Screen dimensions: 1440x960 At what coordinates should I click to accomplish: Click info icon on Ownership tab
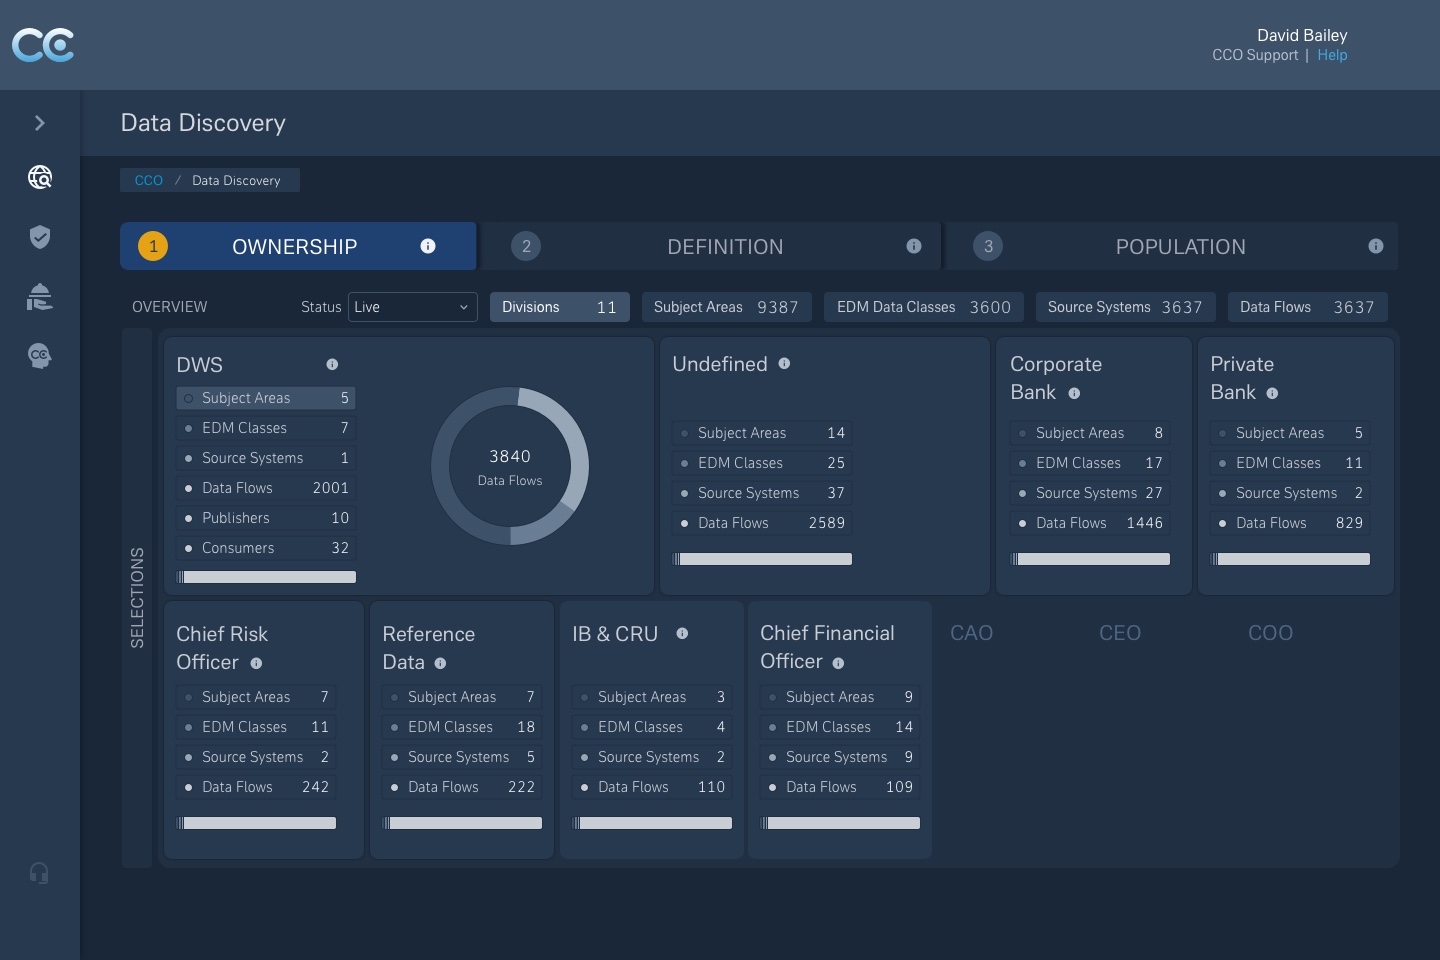(x=428, y=246)
